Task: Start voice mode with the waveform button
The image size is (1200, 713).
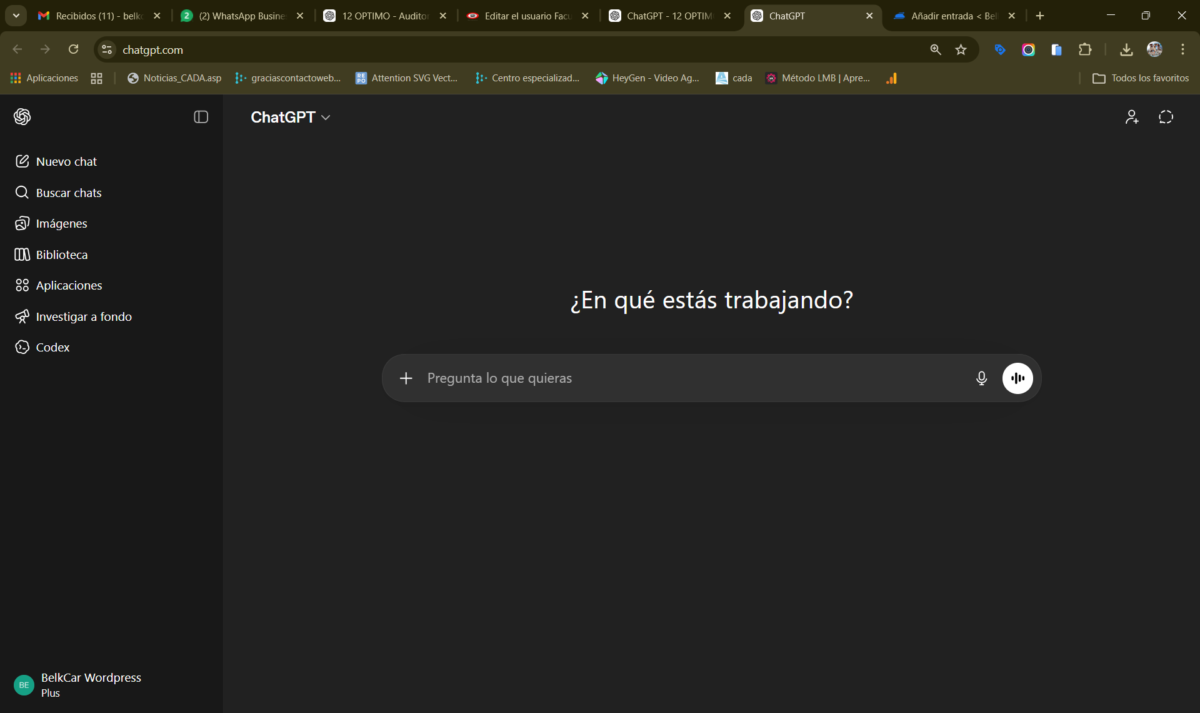Action: pyautogui.click(x=1017, y=378)
